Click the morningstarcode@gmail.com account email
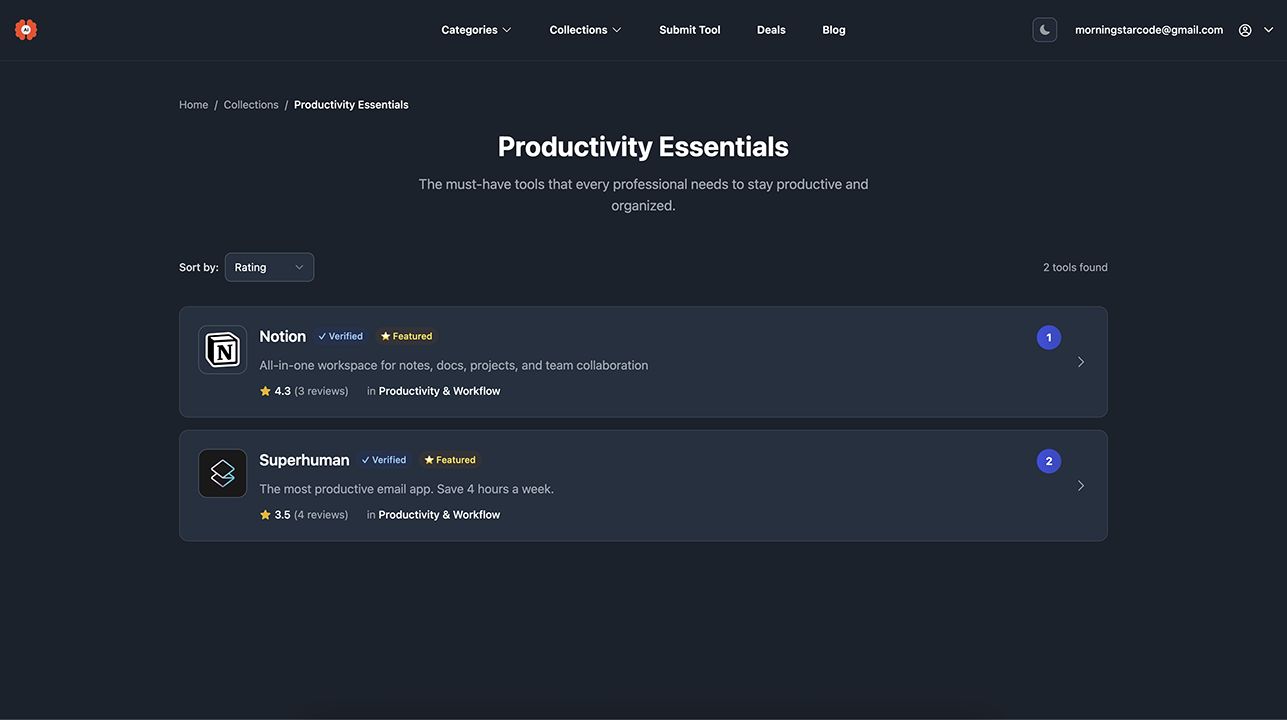The image size is (1287, 720). coord(1149,30)
